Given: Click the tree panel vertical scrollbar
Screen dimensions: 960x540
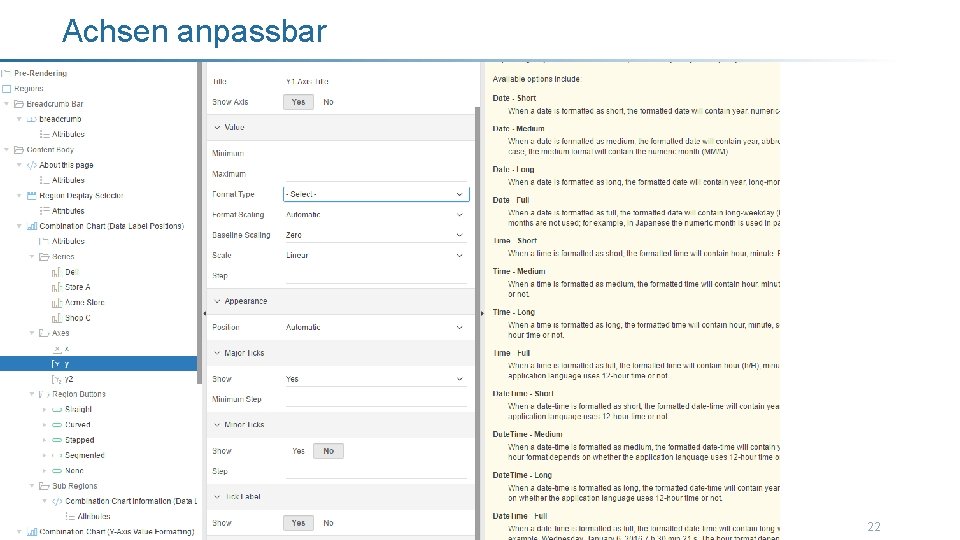Looking at the screenshot, I should coord(200,223).
